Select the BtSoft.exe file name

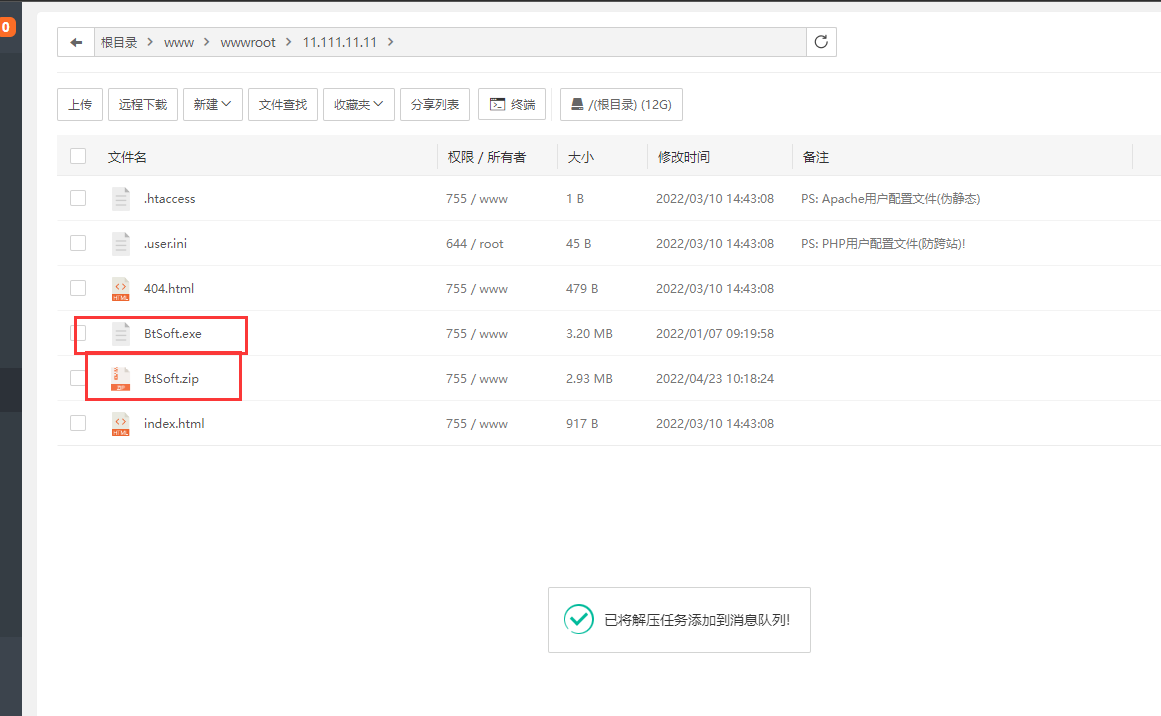click(x=173, y=334)
